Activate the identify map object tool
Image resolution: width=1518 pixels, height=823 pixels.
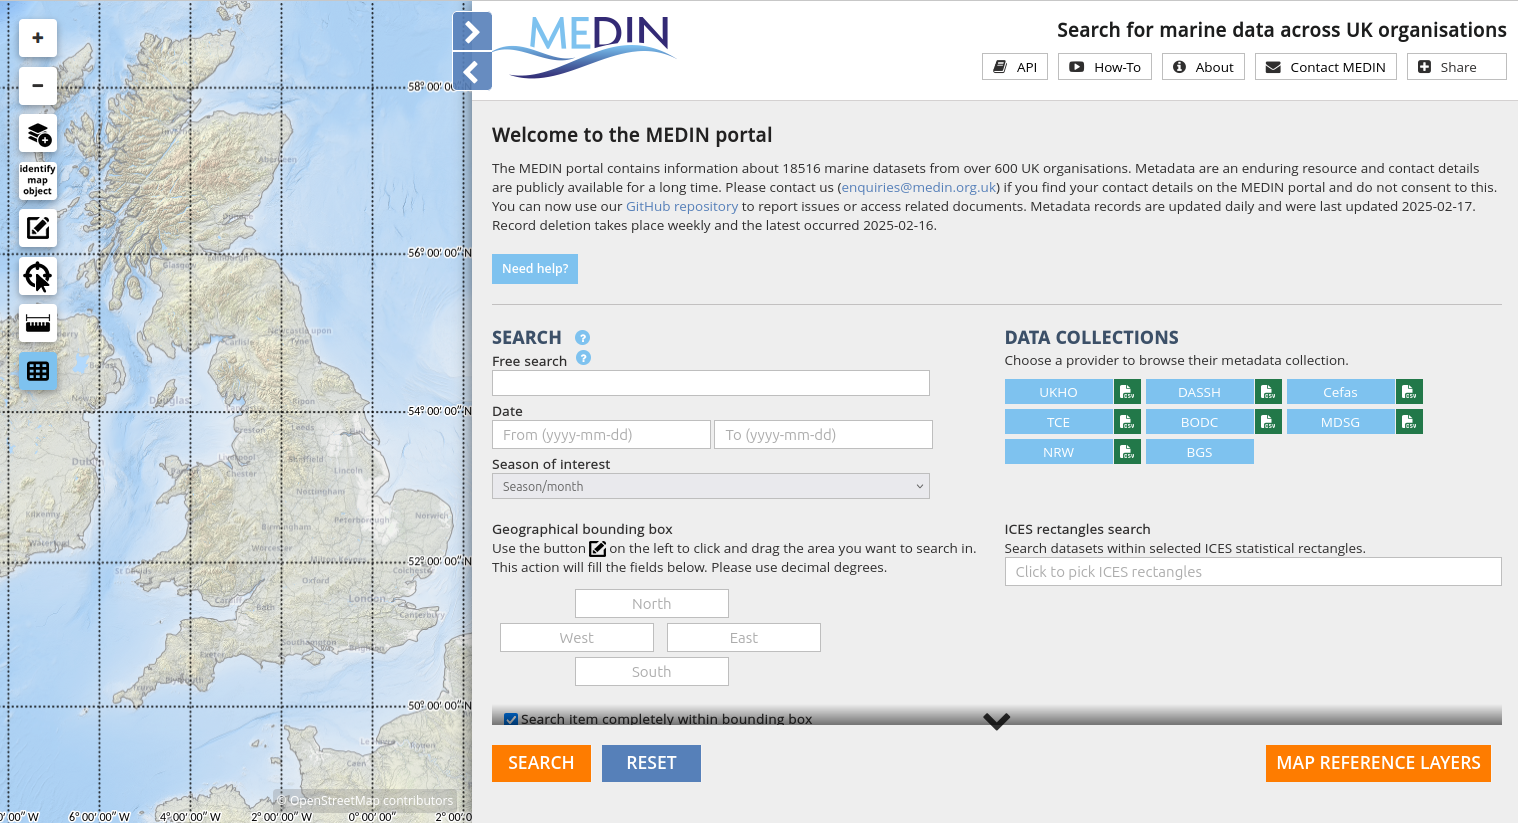(x=38, y=180)
